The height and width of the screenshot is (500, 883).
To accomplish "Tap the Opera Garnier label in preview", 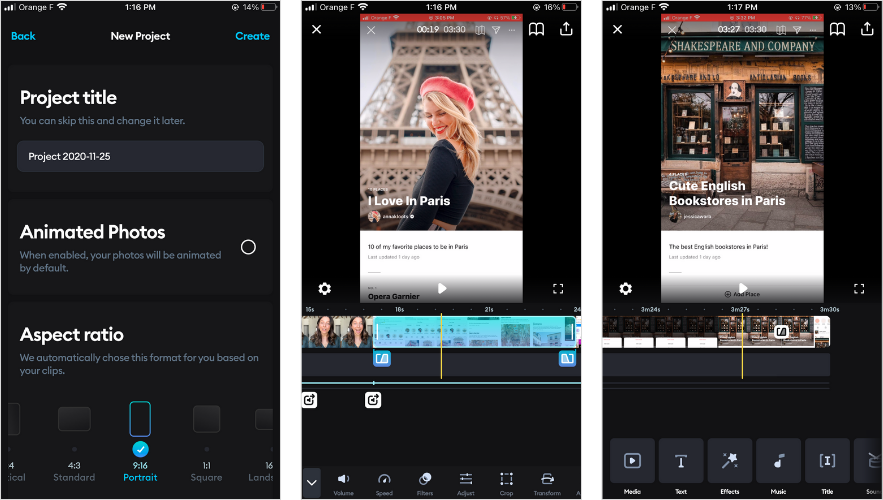I will 394,296.
